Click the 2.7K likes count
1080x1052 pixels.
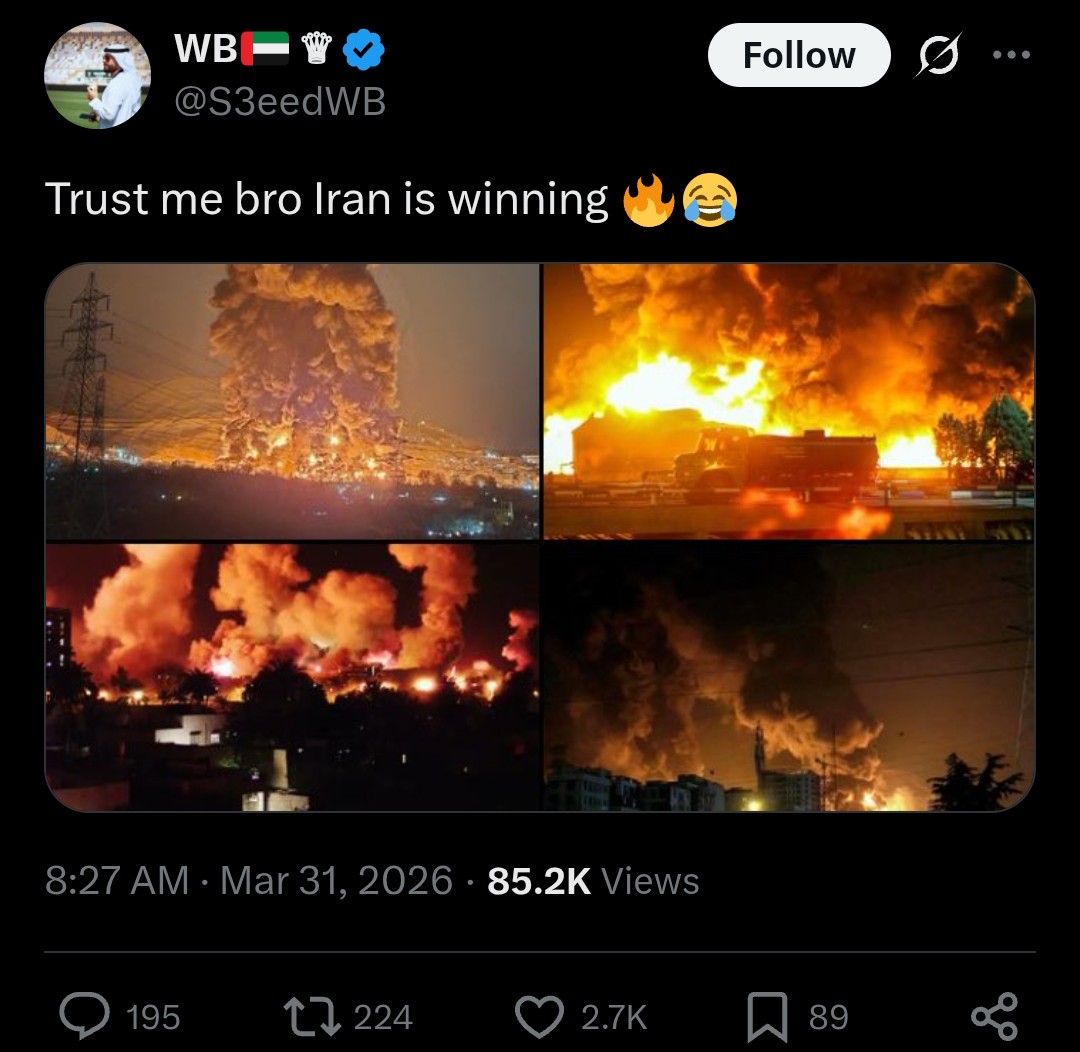pos(614,1018)
